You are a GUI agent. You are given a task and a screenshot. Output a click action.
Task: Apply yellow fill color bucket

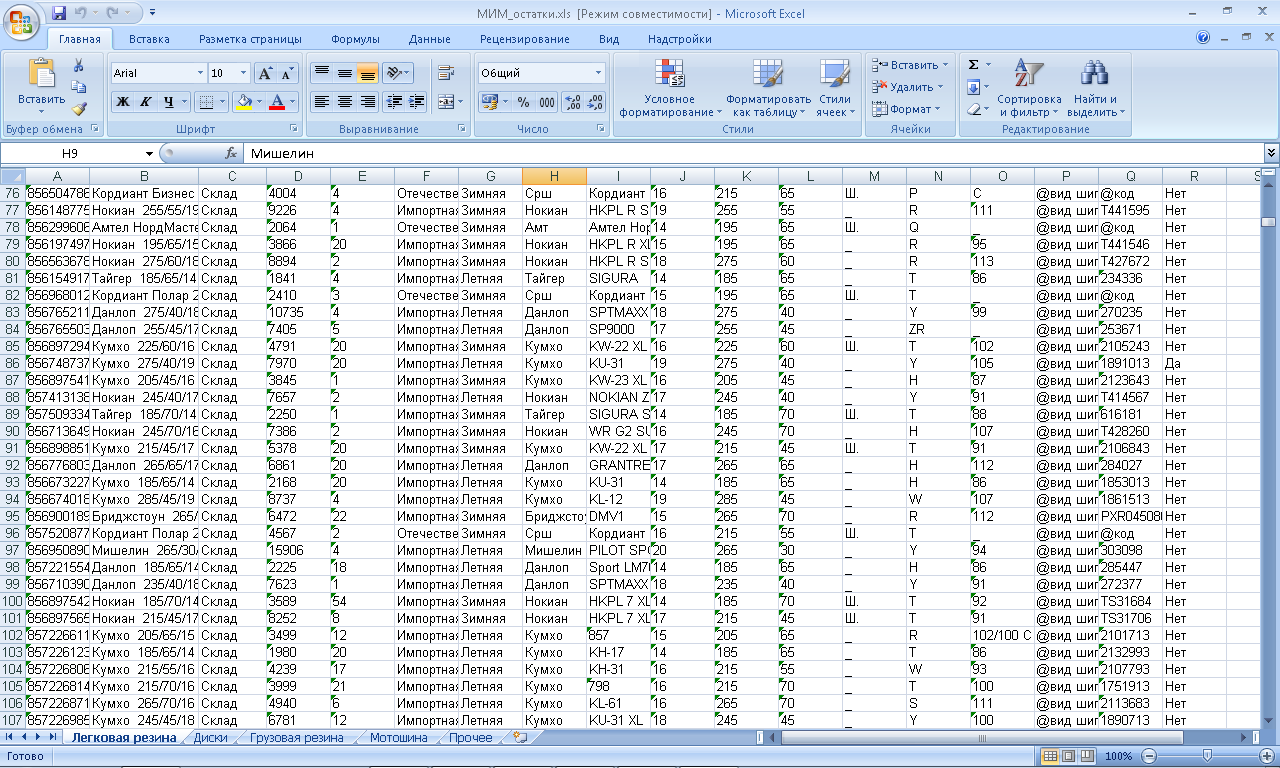tap(243, 101)
